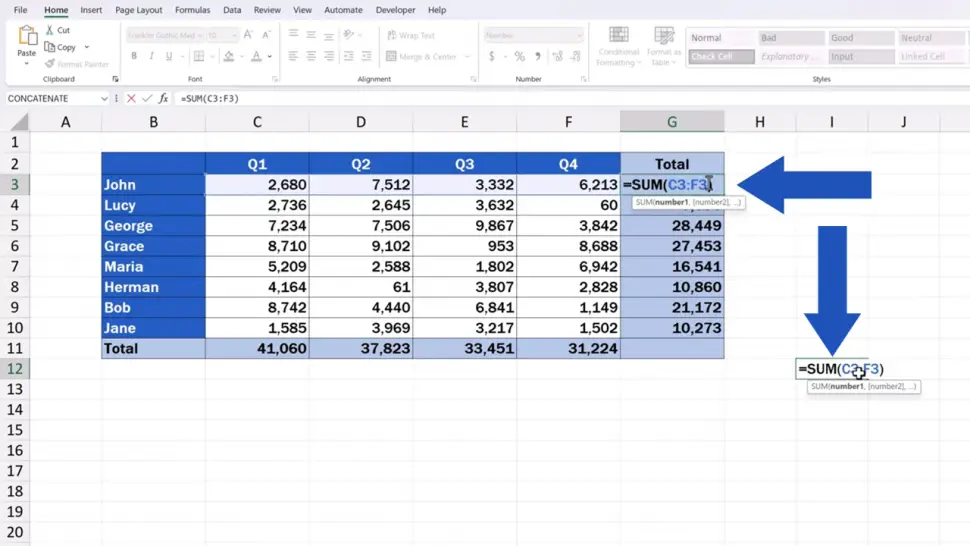This screenshot has width=970, height=546.
Task: Apply the Good cell style
Action: click(x=861, y=38)
